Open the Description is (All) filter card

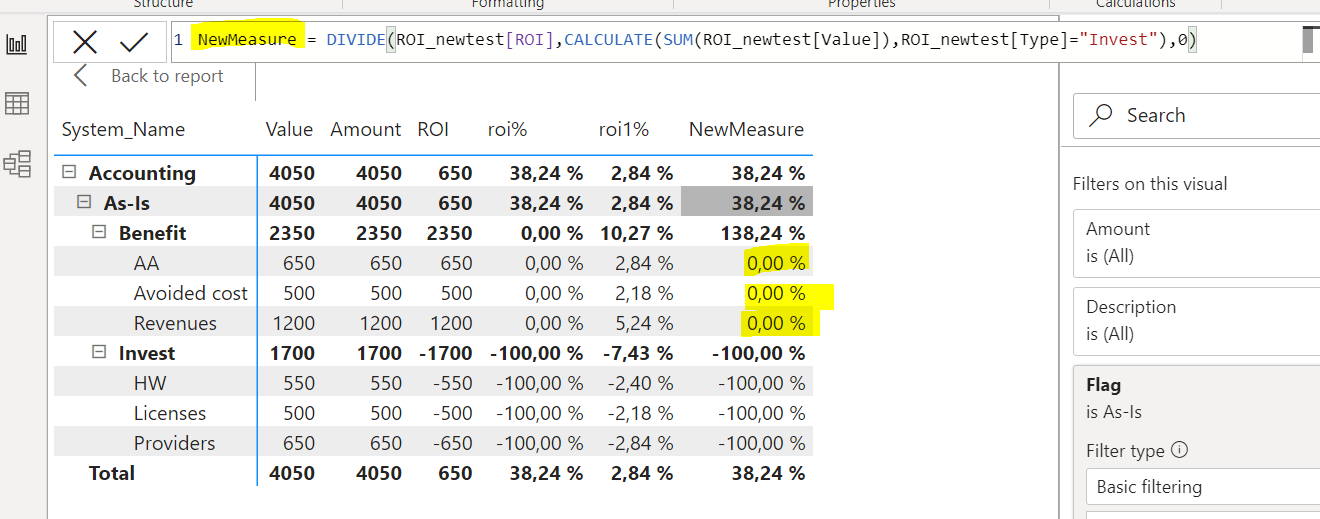pos(1196,320)
